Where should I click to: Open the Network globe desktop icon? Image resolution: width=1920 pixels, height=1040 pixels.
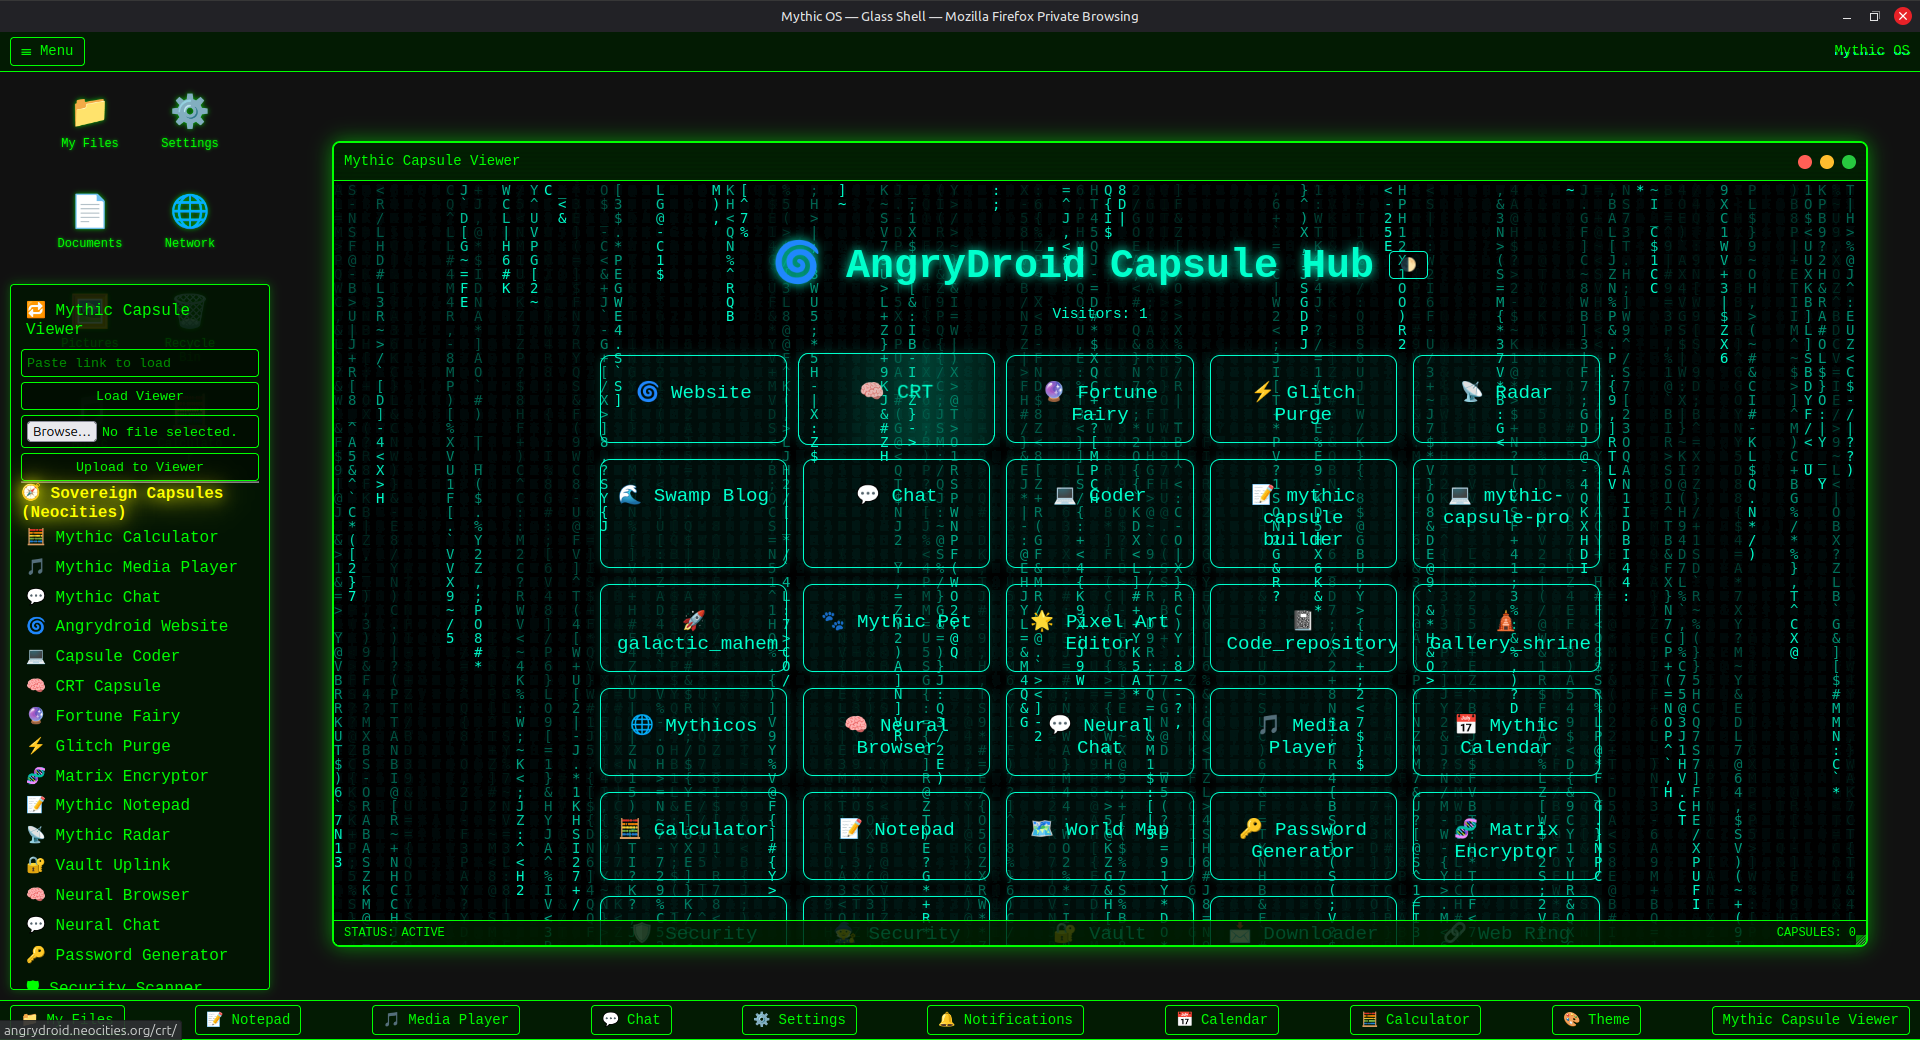[x=189, y=221]
